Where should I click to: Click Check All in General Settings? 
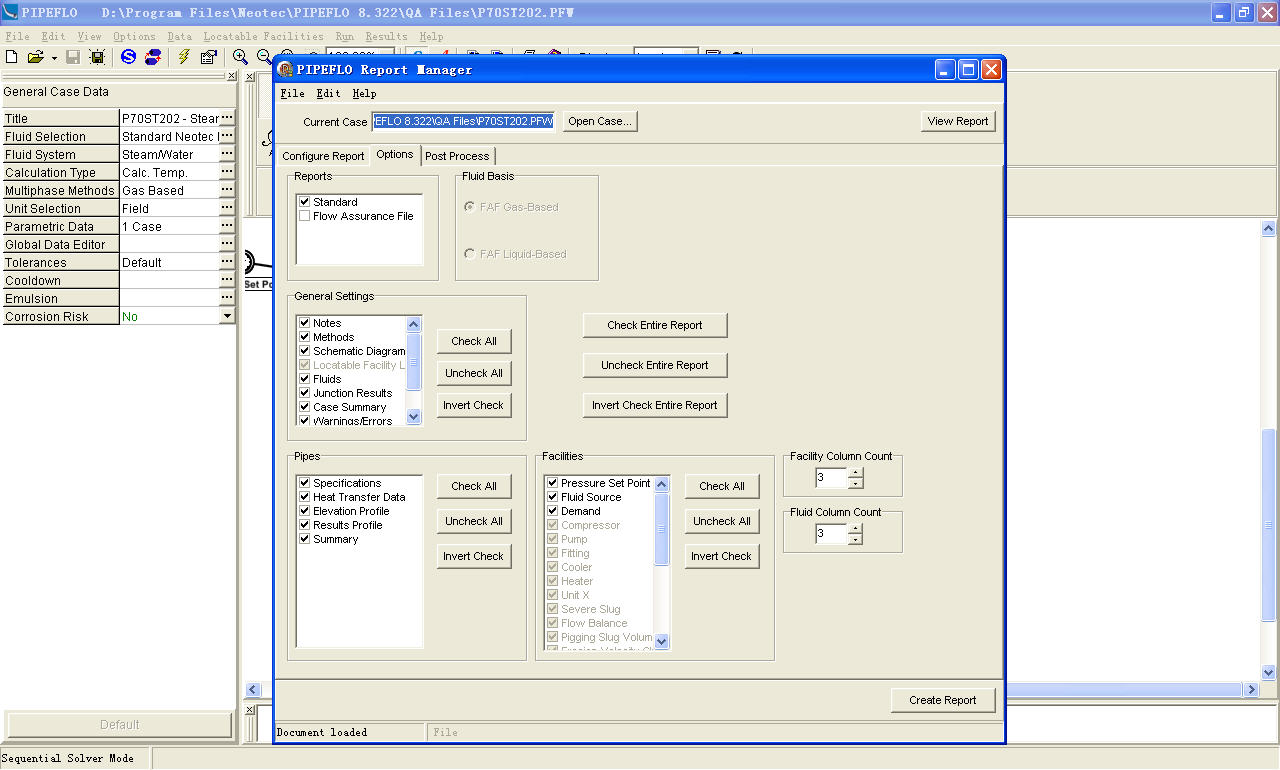click(x=474, y=341)
